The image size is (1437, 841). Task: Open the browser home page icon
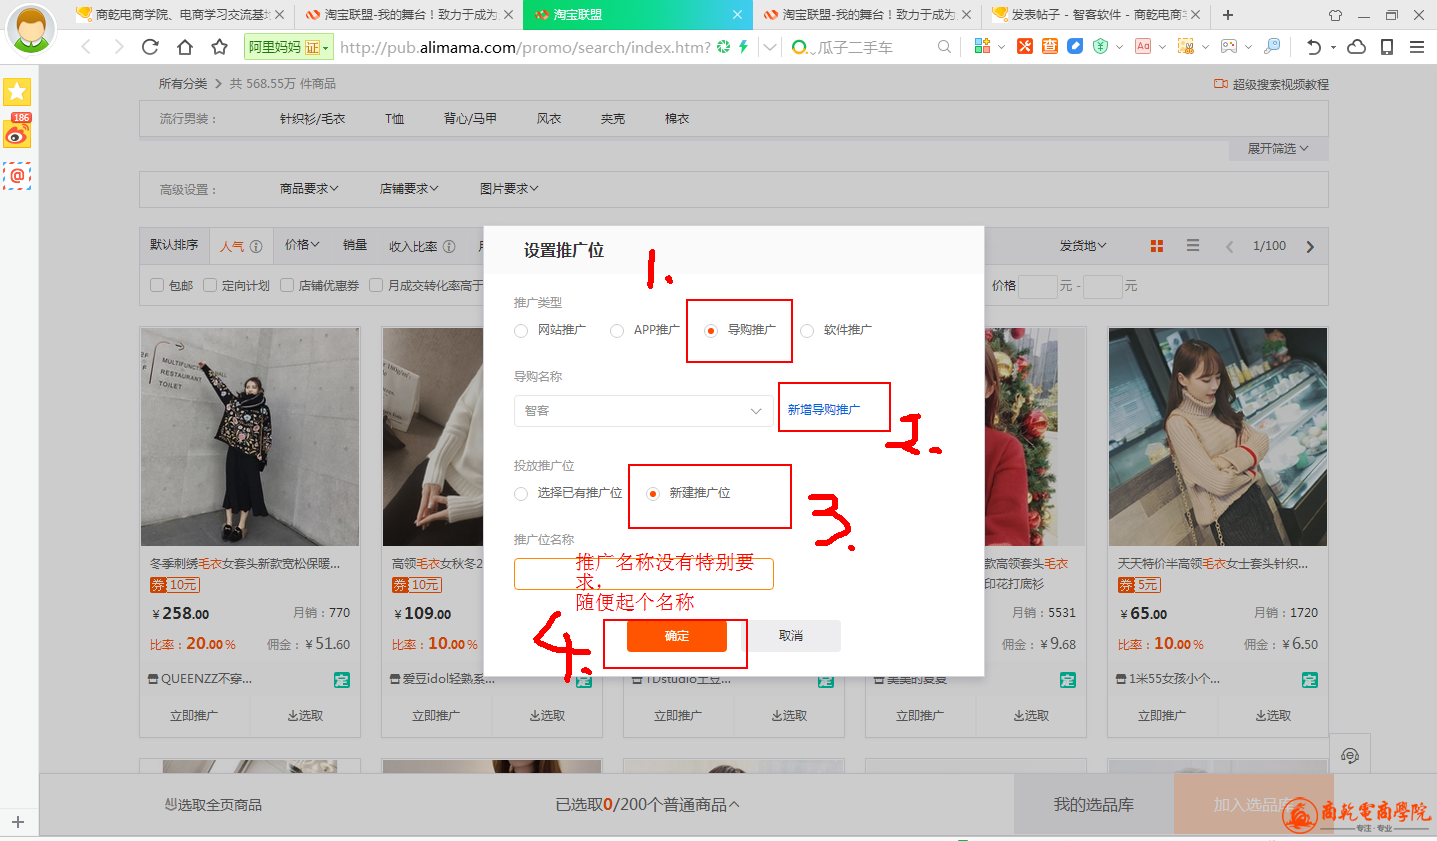click(x=185, y=47)
